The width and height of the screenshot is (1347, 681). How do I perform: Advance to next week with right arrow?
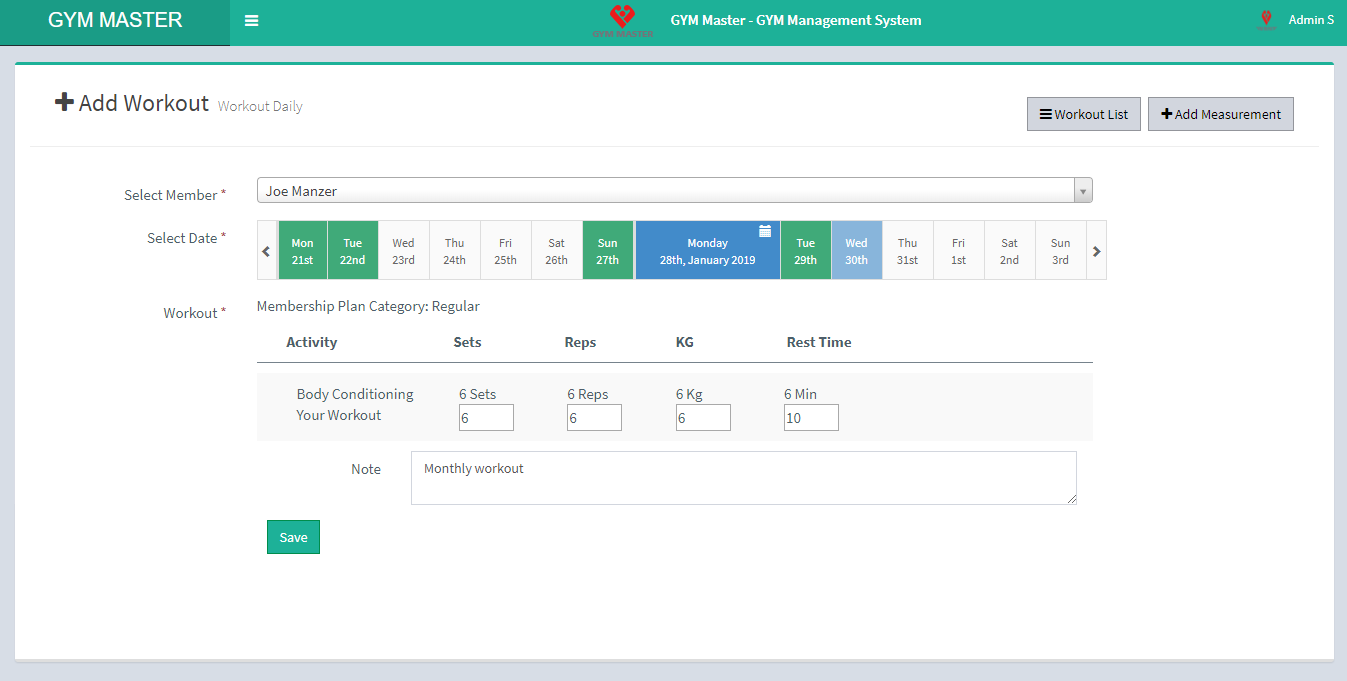[1096, 251]
